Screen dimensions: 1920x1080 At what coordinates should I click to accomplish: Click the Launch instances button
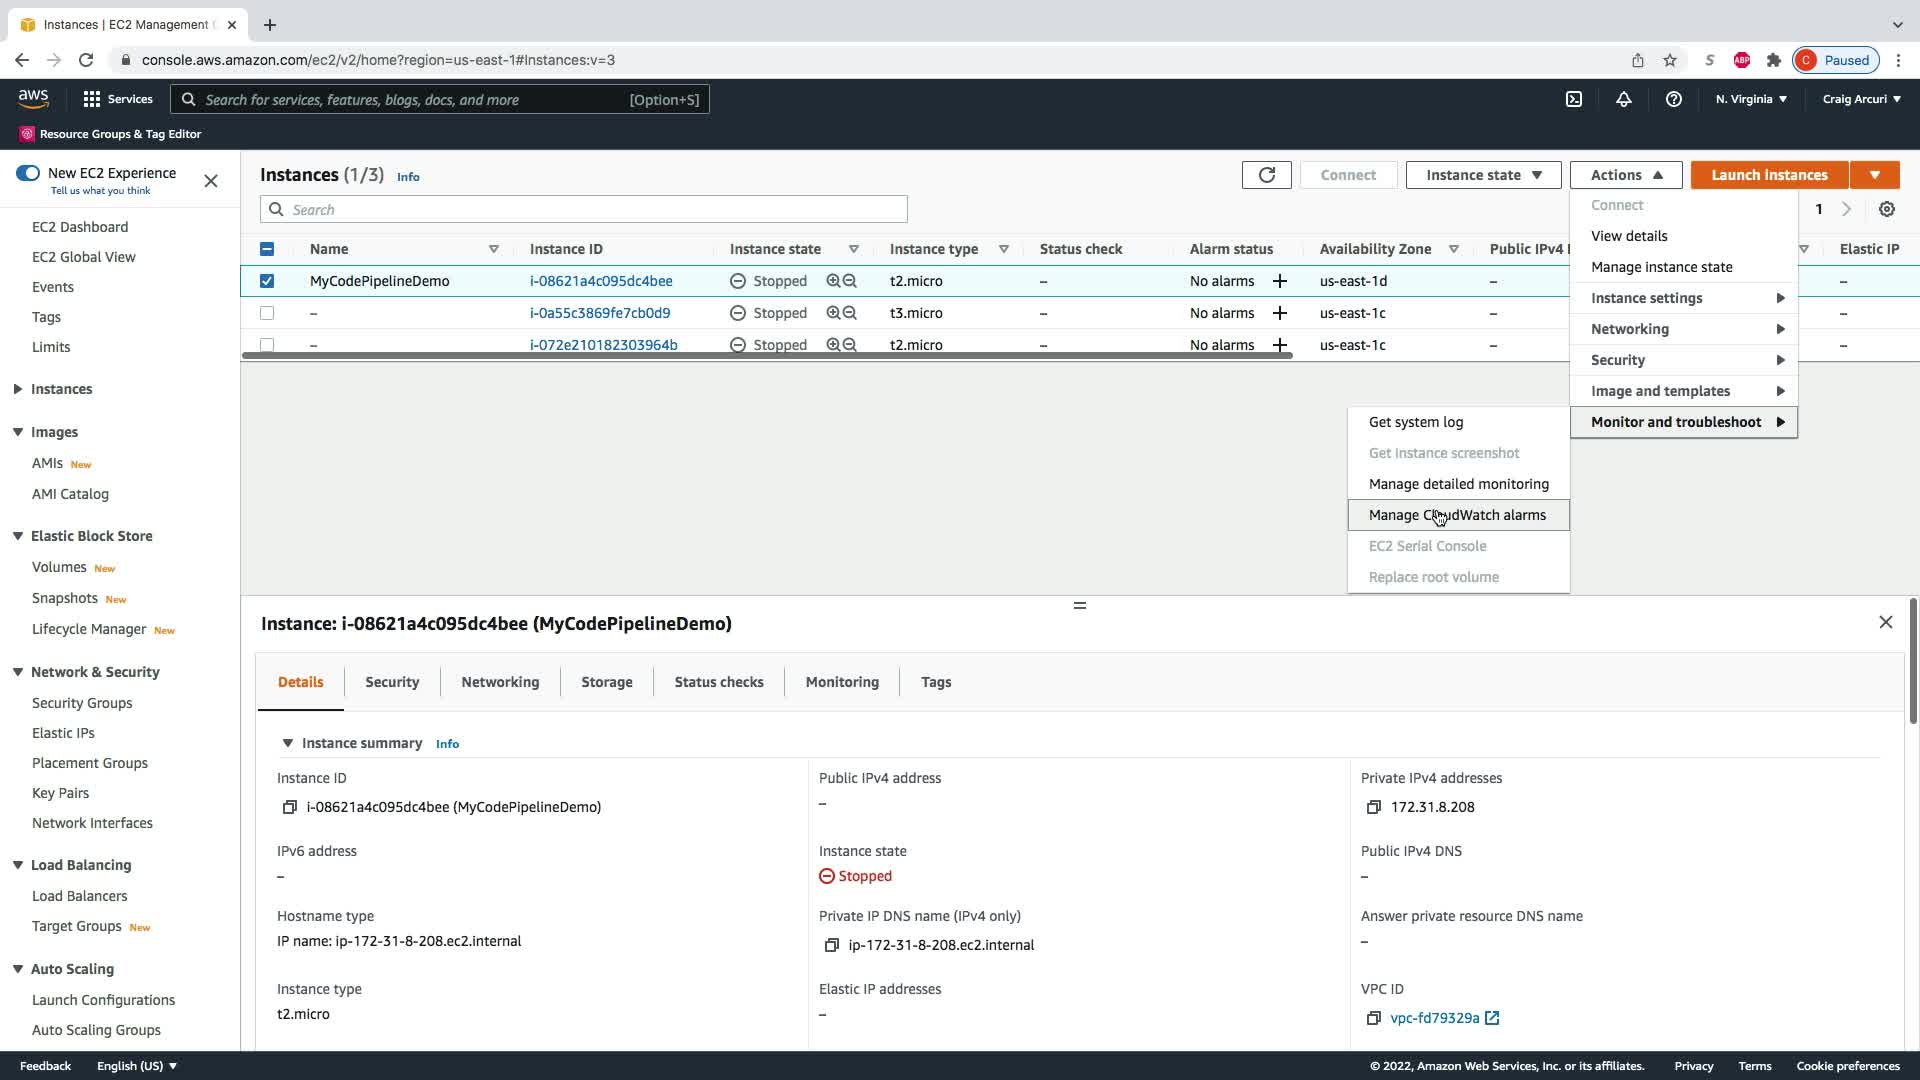(1769, 175)
